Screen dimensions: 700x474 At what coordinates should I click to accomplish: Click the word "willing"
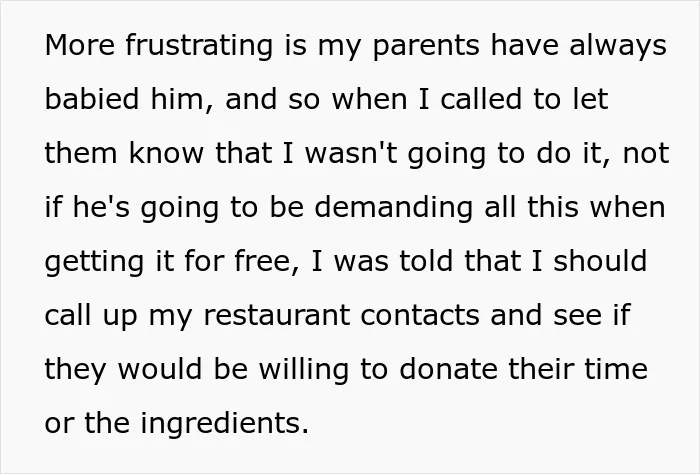pos(304,371)
